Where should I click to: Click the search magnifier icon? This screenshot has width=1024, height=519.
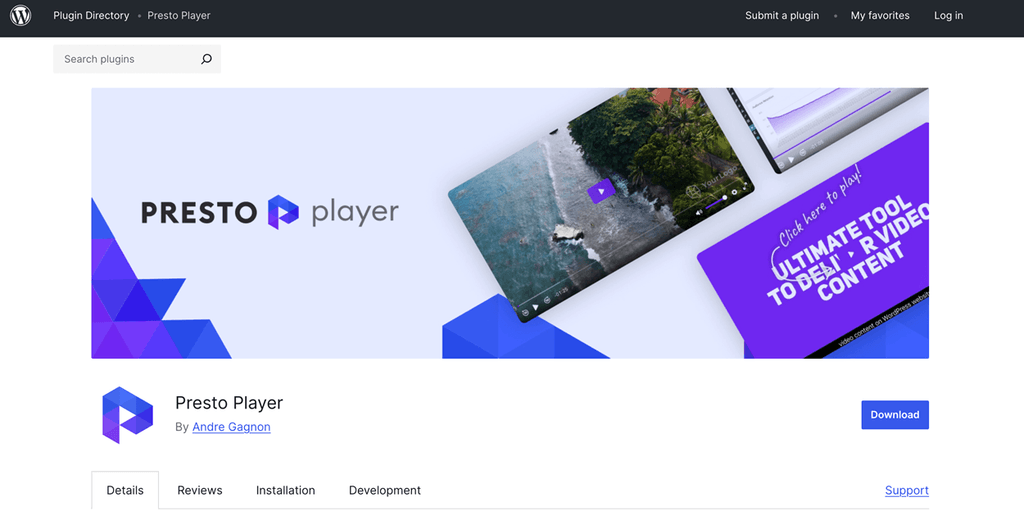pos(206,59)
